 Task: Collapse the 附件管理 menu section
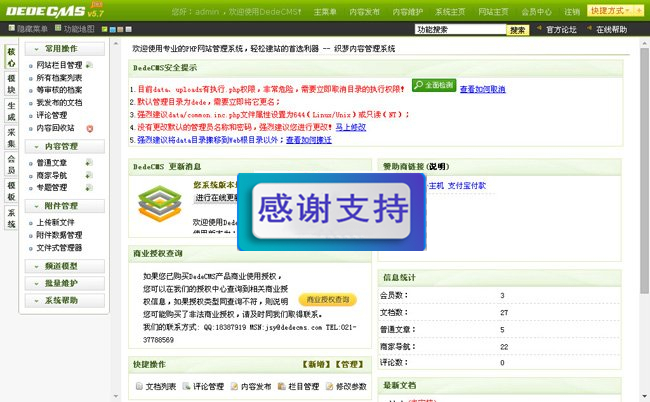point(65,206)
